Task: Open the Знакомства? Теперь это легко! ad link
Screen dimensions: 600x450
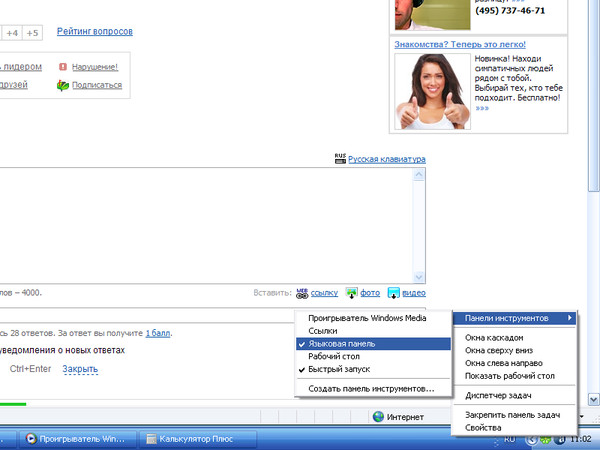Action: (460, 44)
